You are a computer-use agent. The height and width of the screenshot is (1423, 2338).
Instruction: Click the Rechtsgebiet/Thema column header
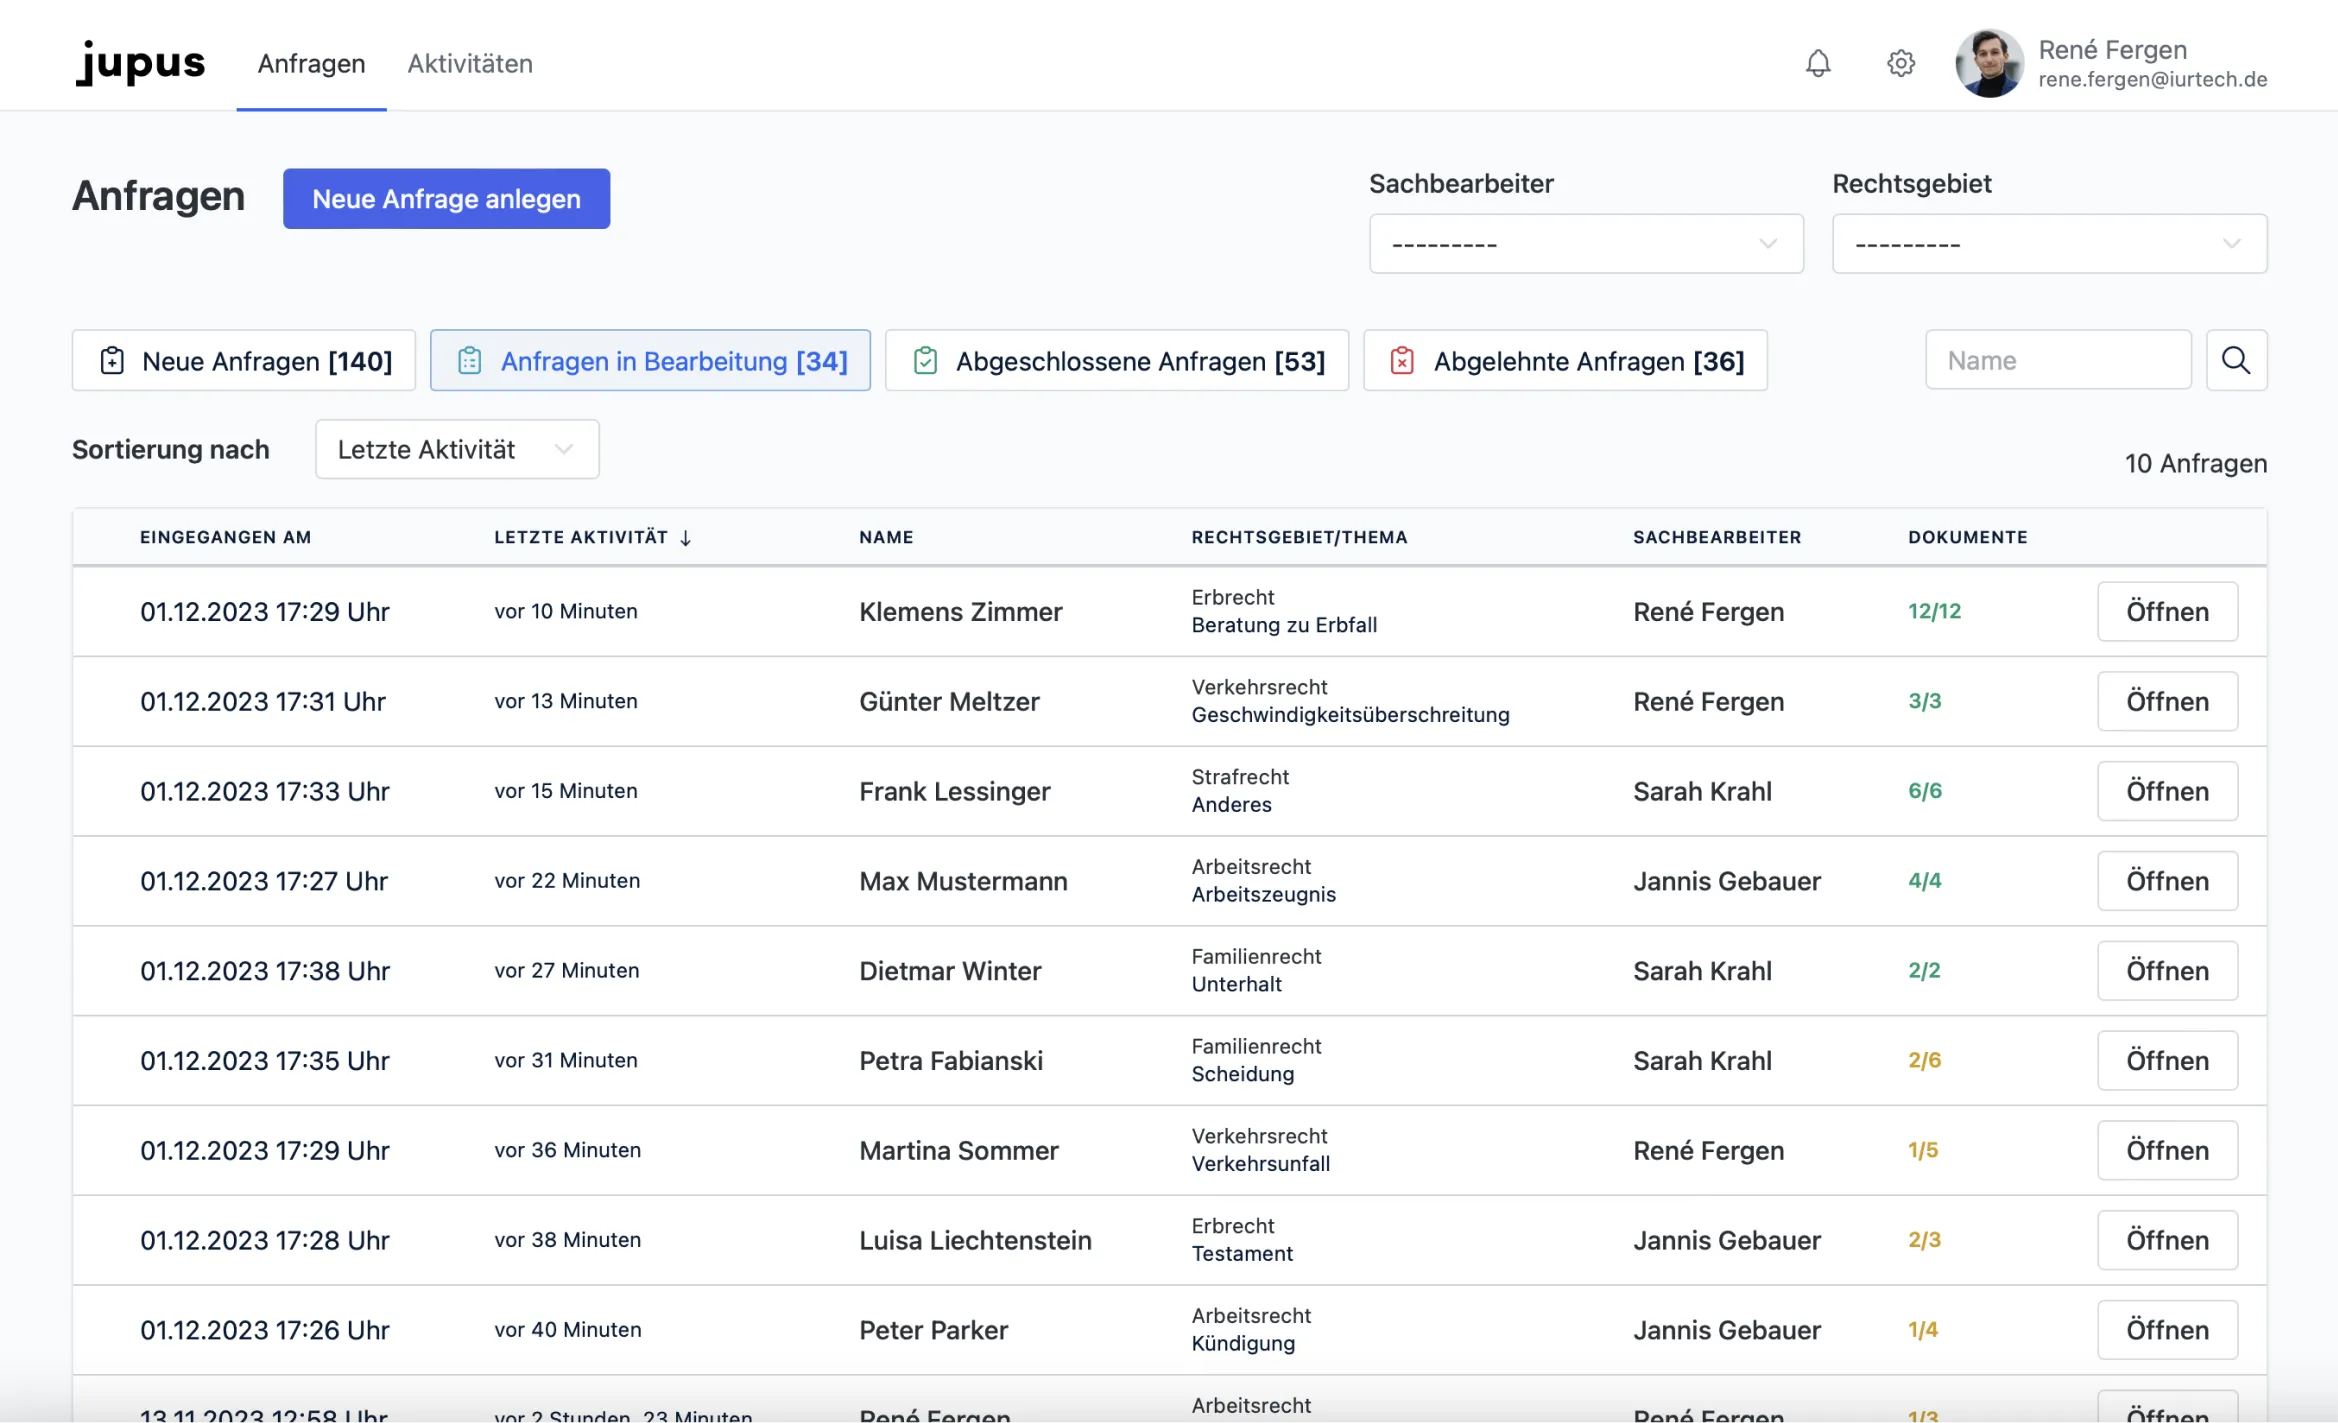tap(1299, 538)
